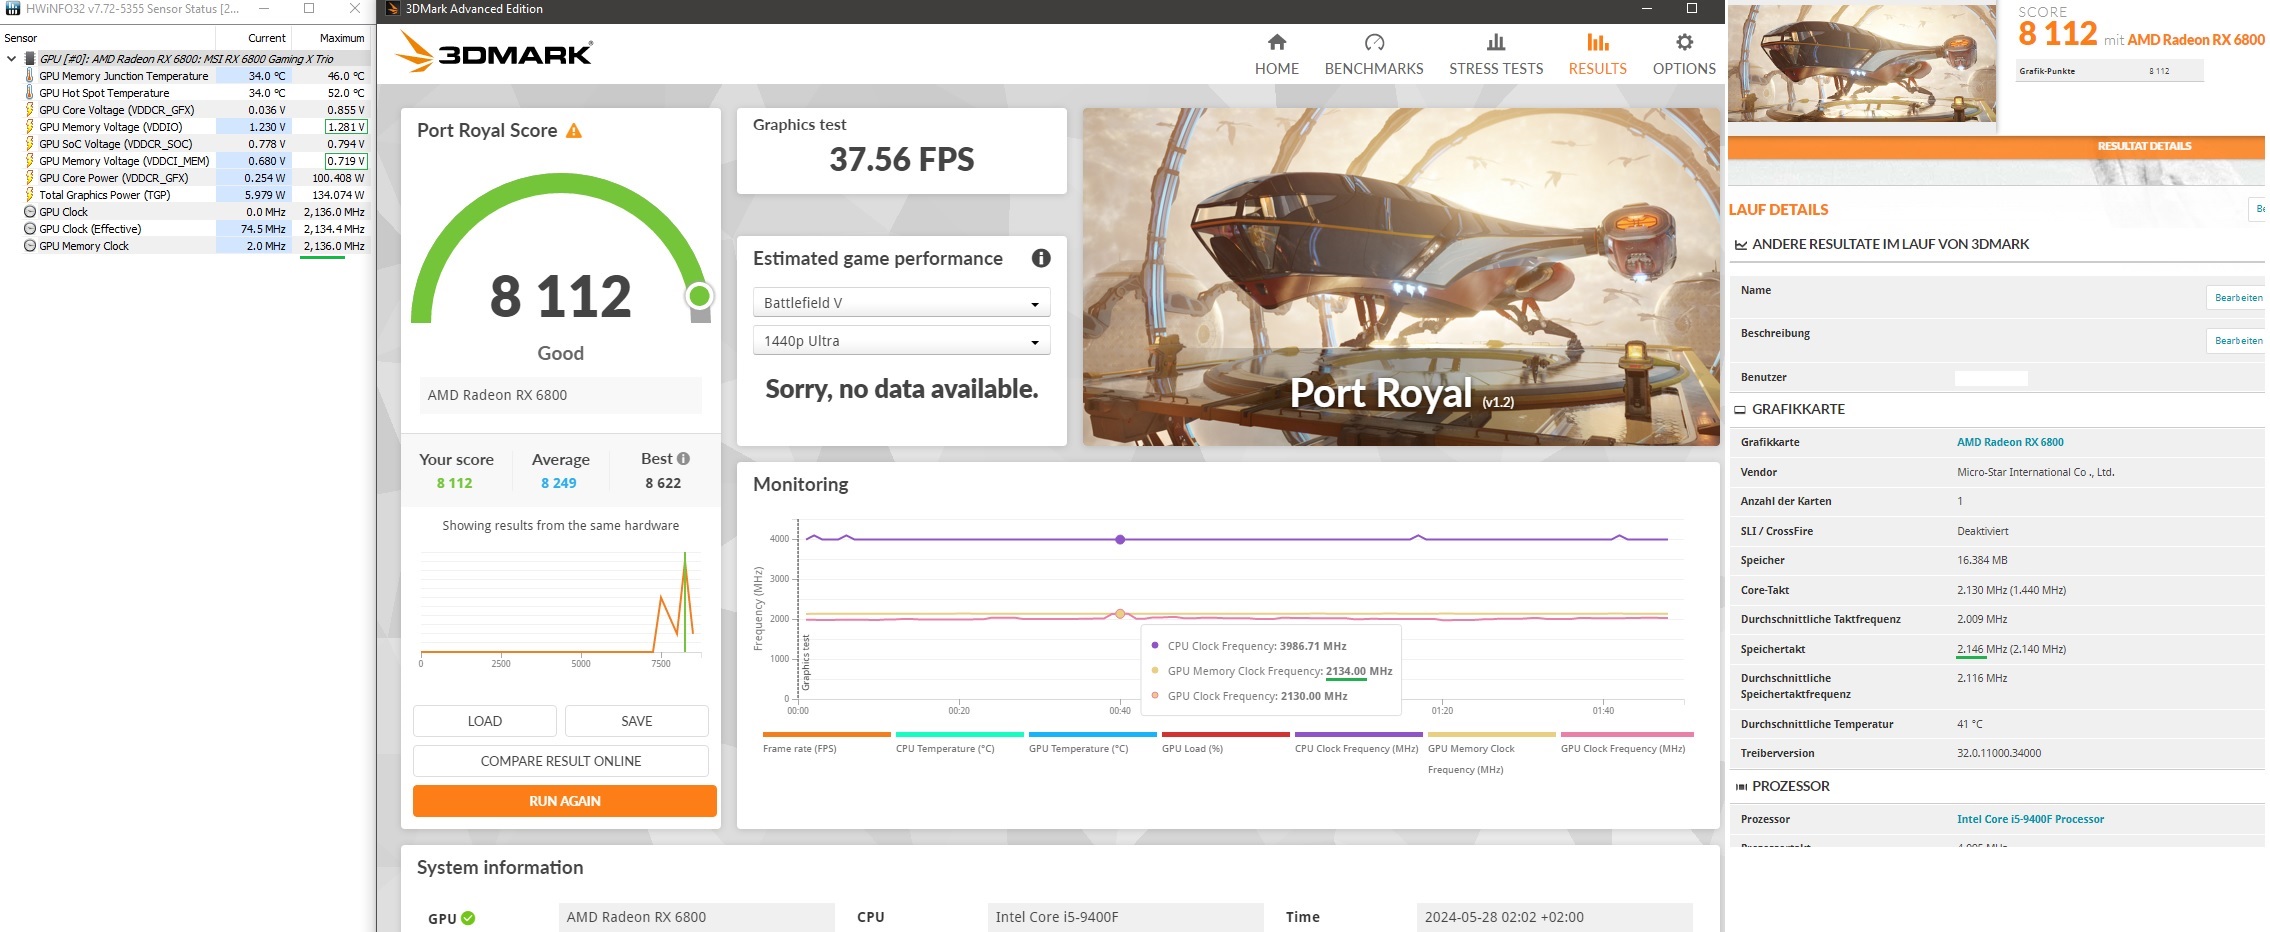Collapse the Grafikkarte section header
The height and width of the screenshot is (932, 2270).
(1789, 409)
